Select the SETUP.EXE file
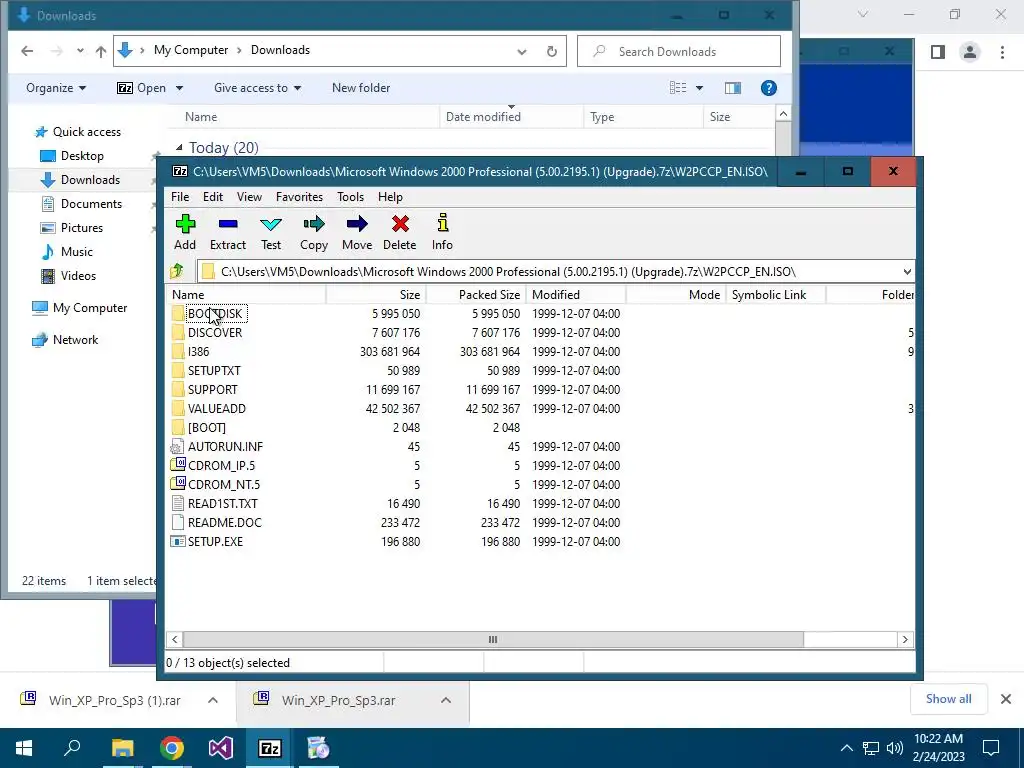Screen dimensions: 1024x768 216,541
